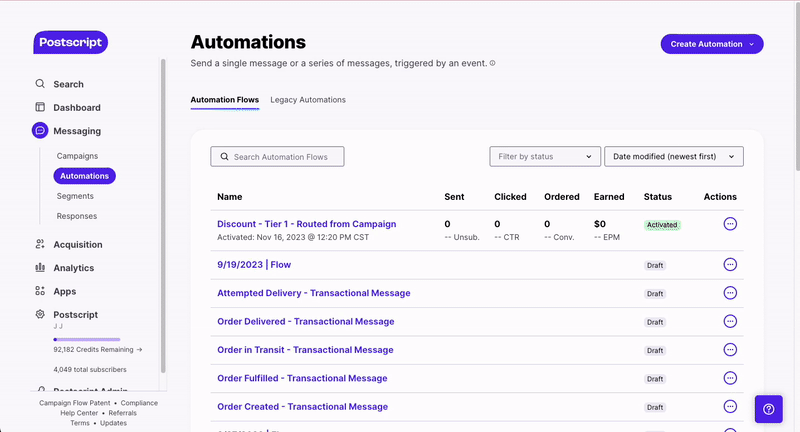The height and width of the screenshot is (432, 800).
Task: Focus the Search Automation Flows input
Action: pos(278,157)
